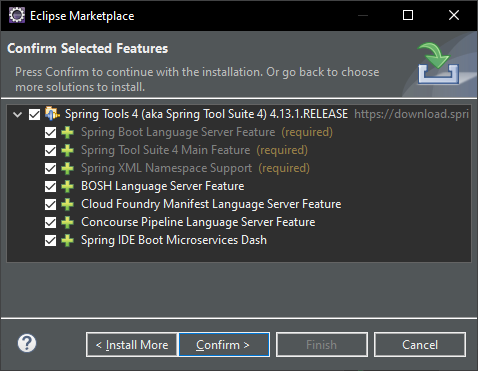Click the Eclipse Marketplace title bar icon
Viewport: 478px width, 371px height.
coord(17,15)
